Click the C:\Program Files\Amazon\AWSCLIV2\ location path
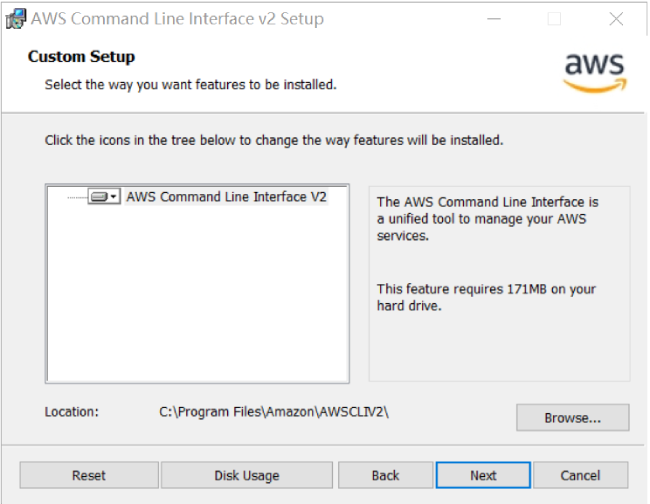The image size is (650, 504). coord(273,411)
